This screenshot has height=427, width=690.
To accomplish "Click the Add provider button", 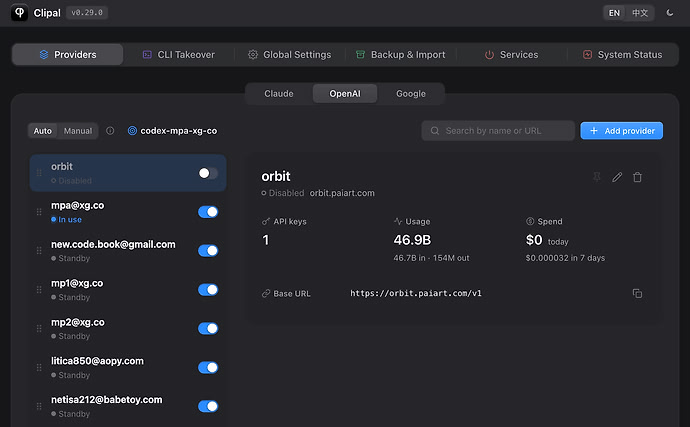I will (621, 131).
